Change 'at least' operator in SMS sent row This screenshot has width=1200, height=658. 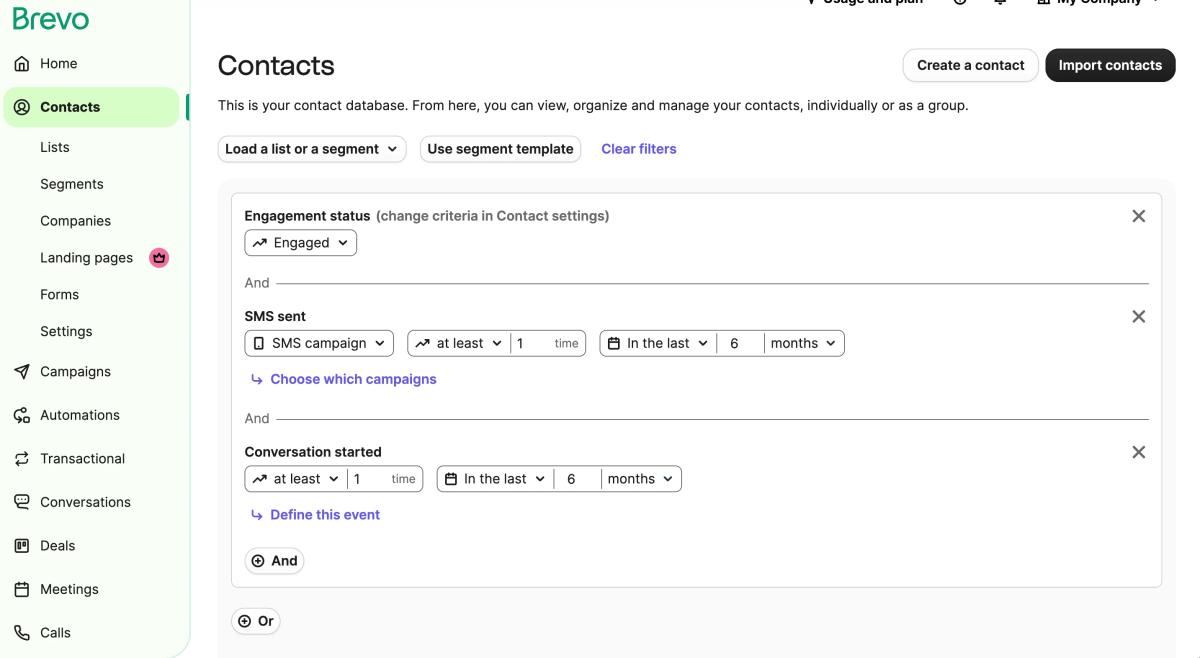(x=459, y=343)
